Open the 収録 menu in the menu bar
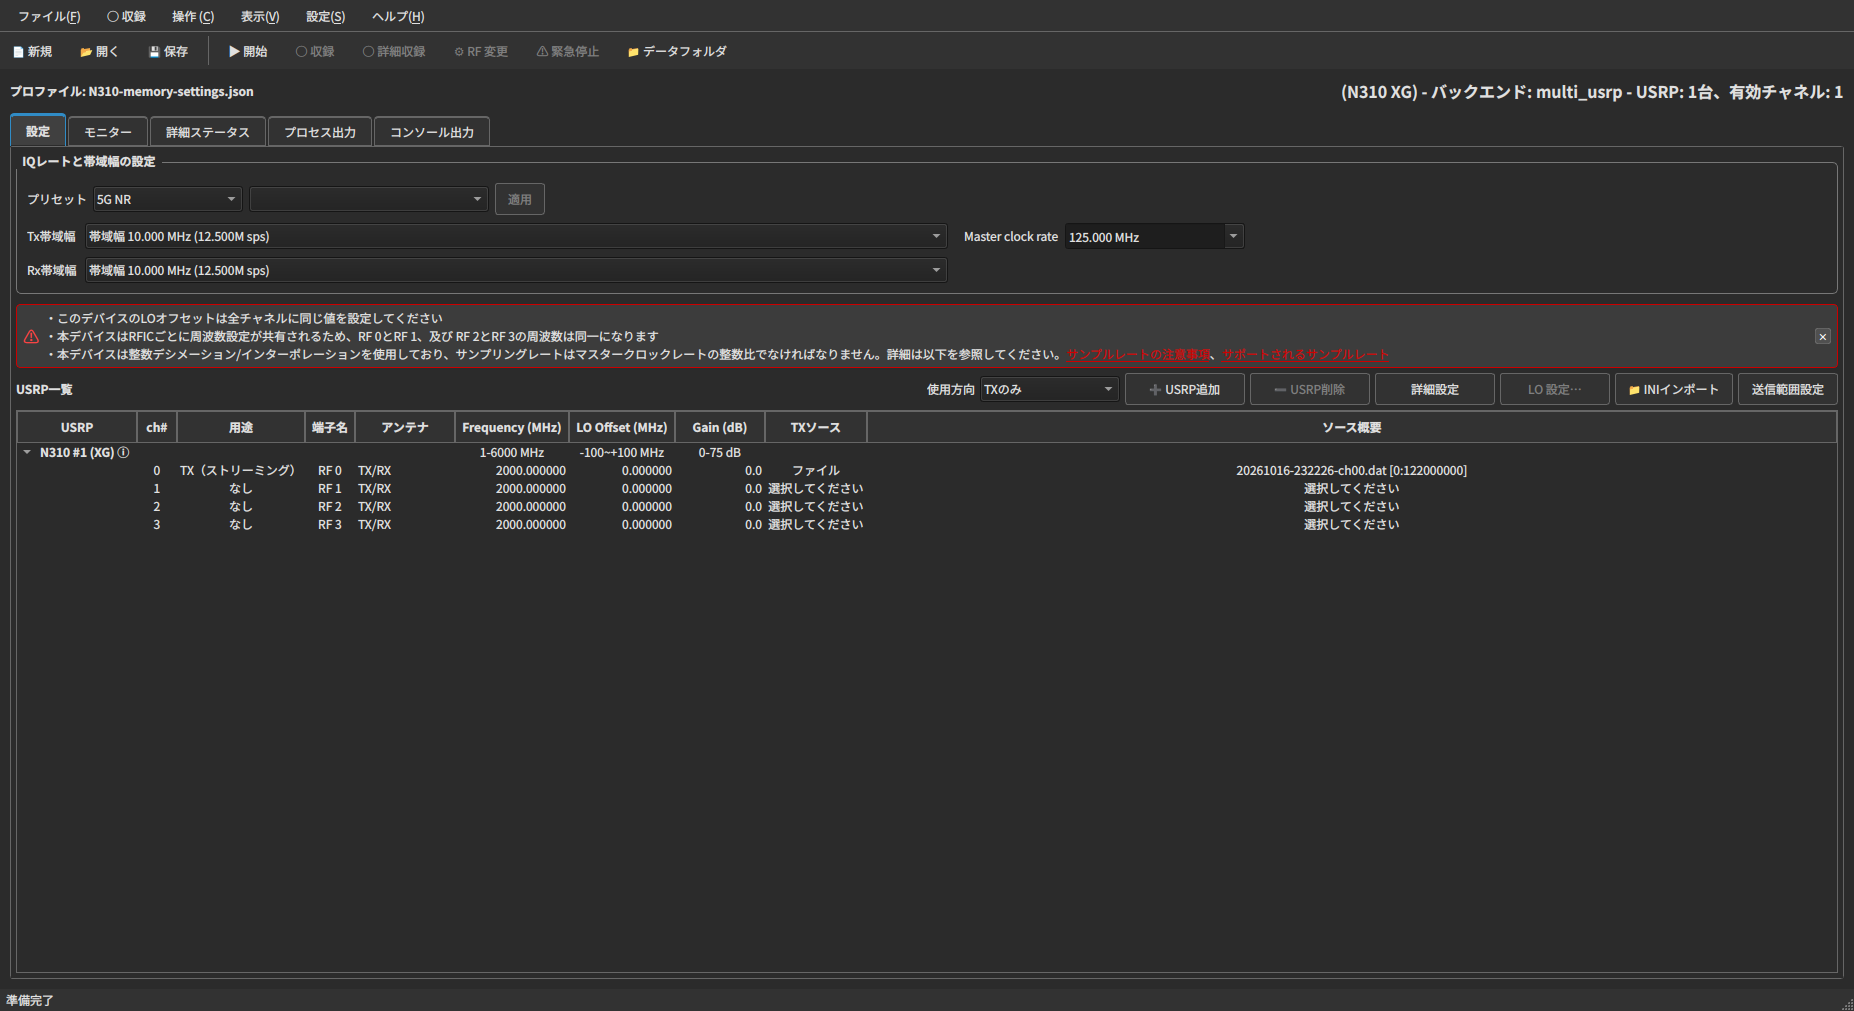 127,17
